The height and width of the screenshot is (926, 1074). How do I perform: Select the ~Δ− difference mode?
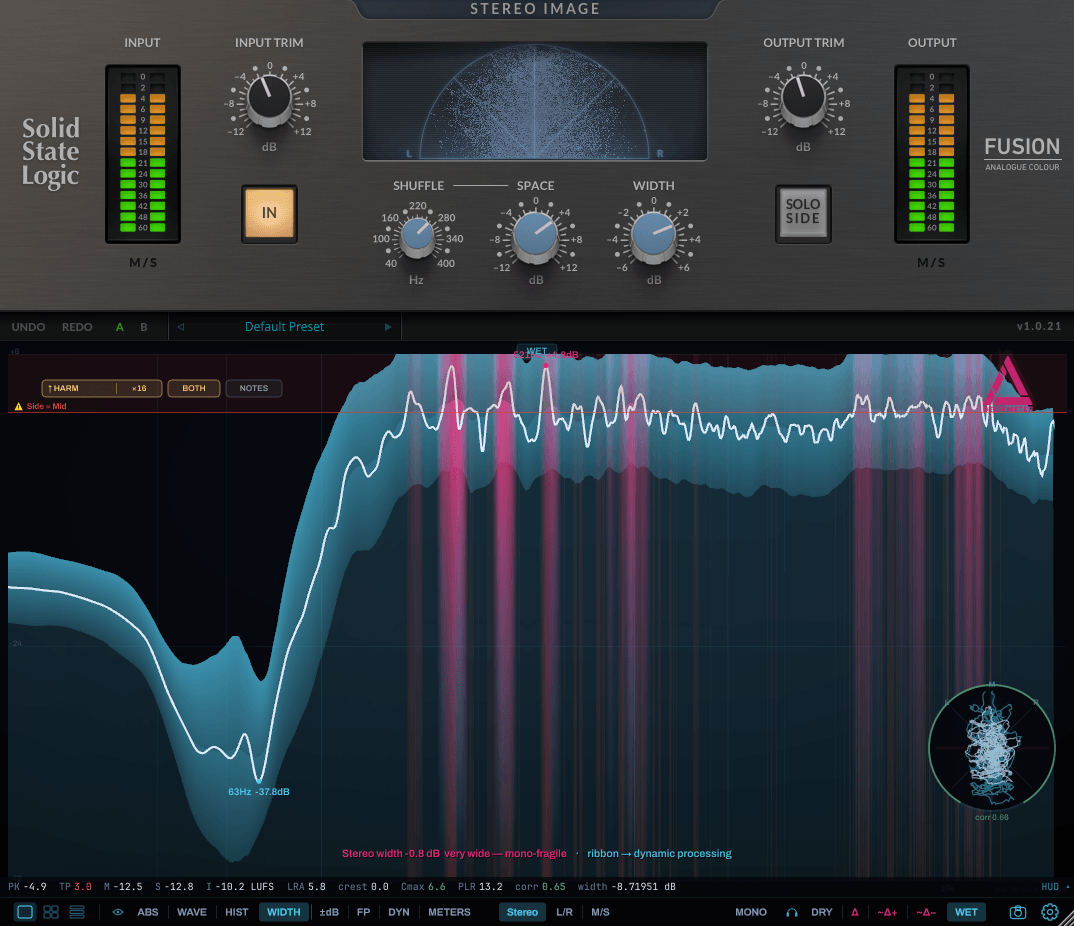coord(926,912)
